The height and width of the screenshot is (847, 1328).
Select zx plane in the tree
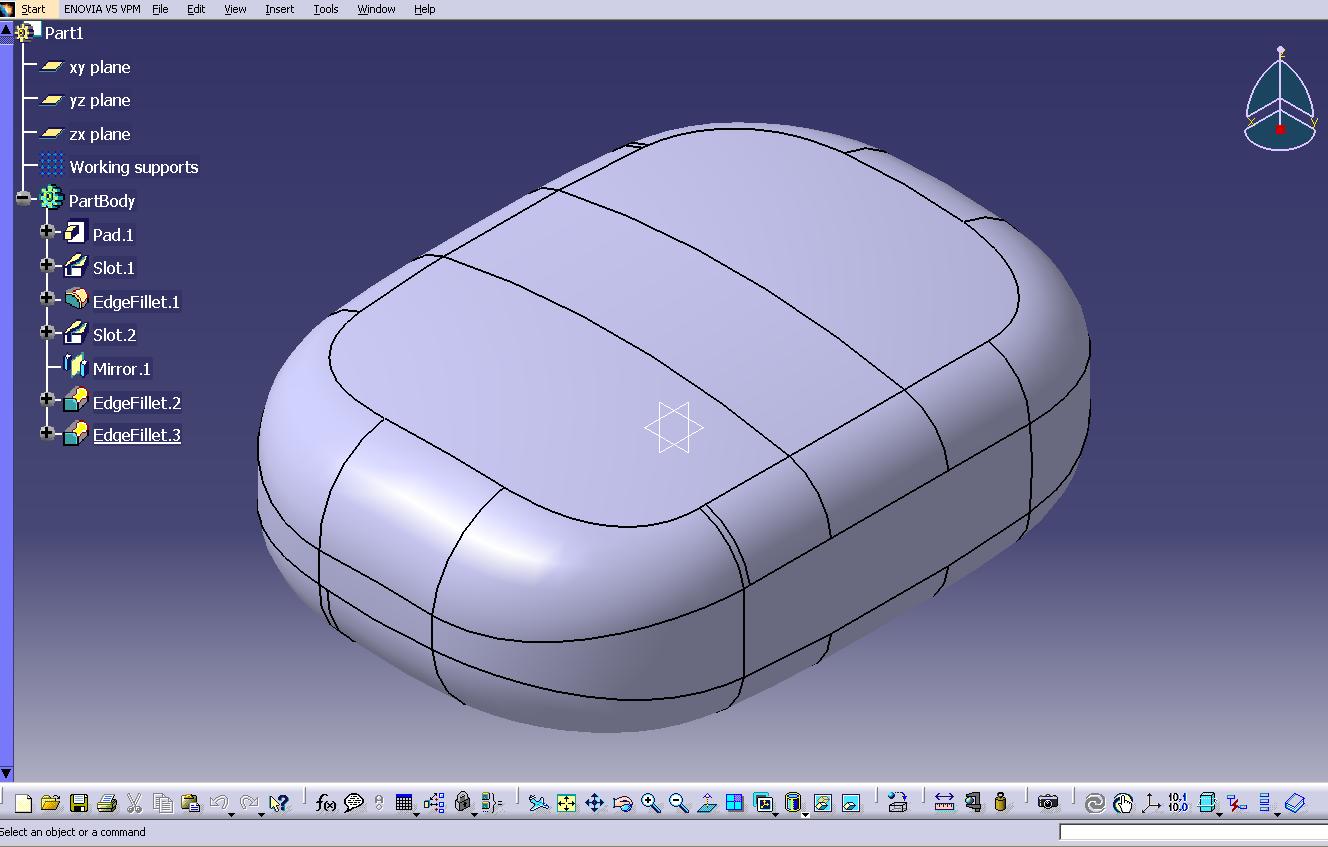tap(100, 134)
